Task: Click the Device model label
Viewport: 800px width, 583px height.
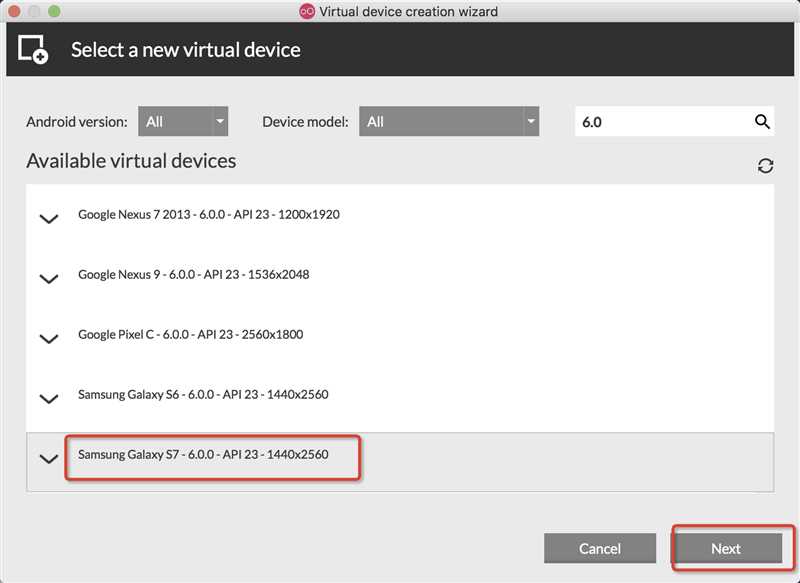Action: (306, 122)
